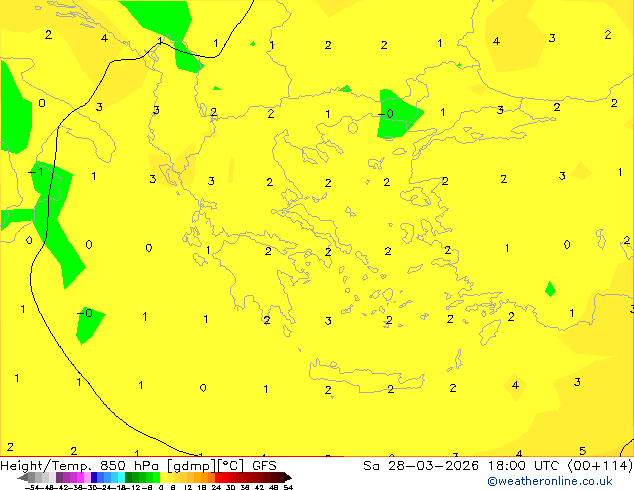Click the green patch labeled -0 at lower left
This screenshot has height=490, width=634.
click(88, 323)
